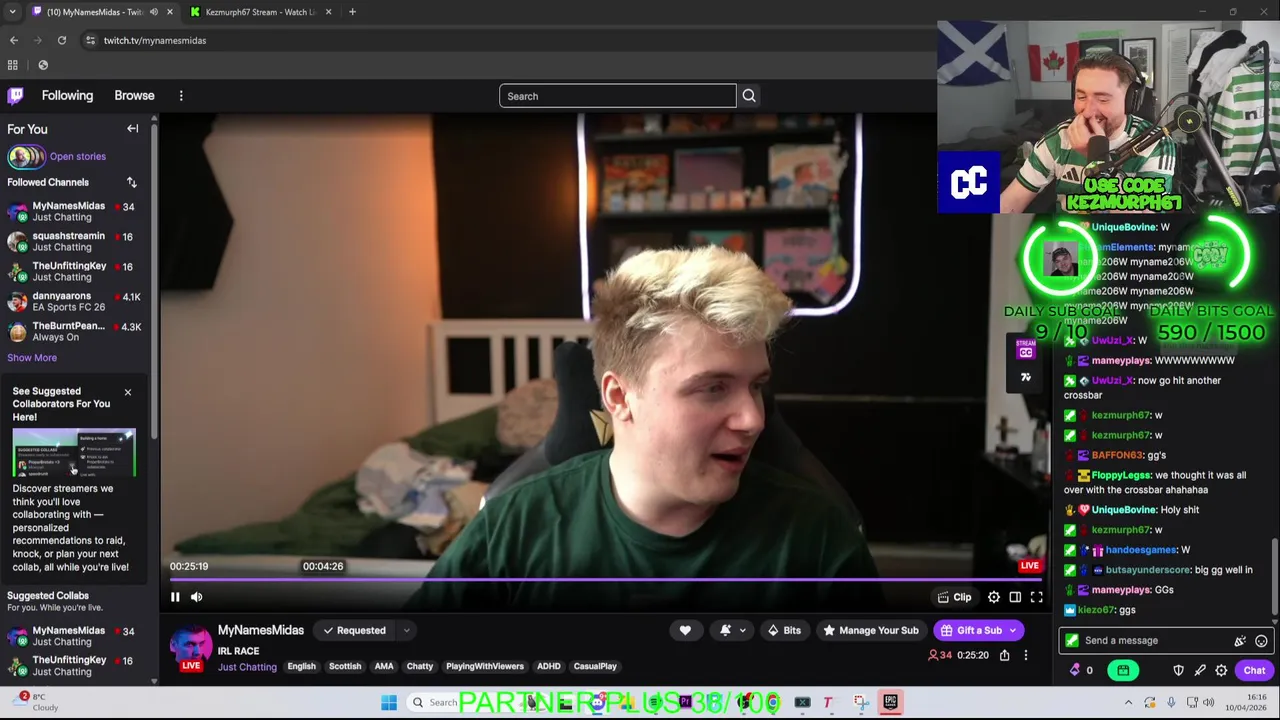Open the chat celebration party icon
1280x720 pixels.
tap(1241, 641)
